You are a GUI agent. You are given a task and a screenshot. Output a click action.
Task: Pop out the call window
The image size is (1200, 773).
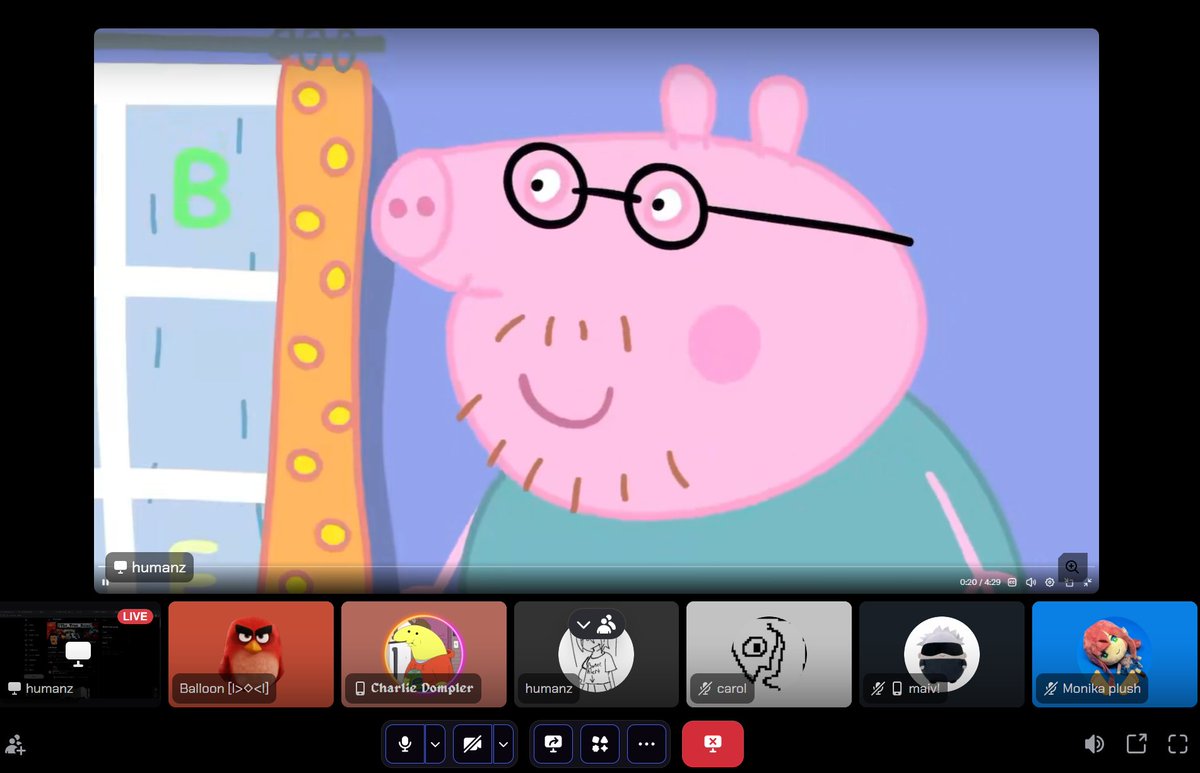coord(1136,744)
